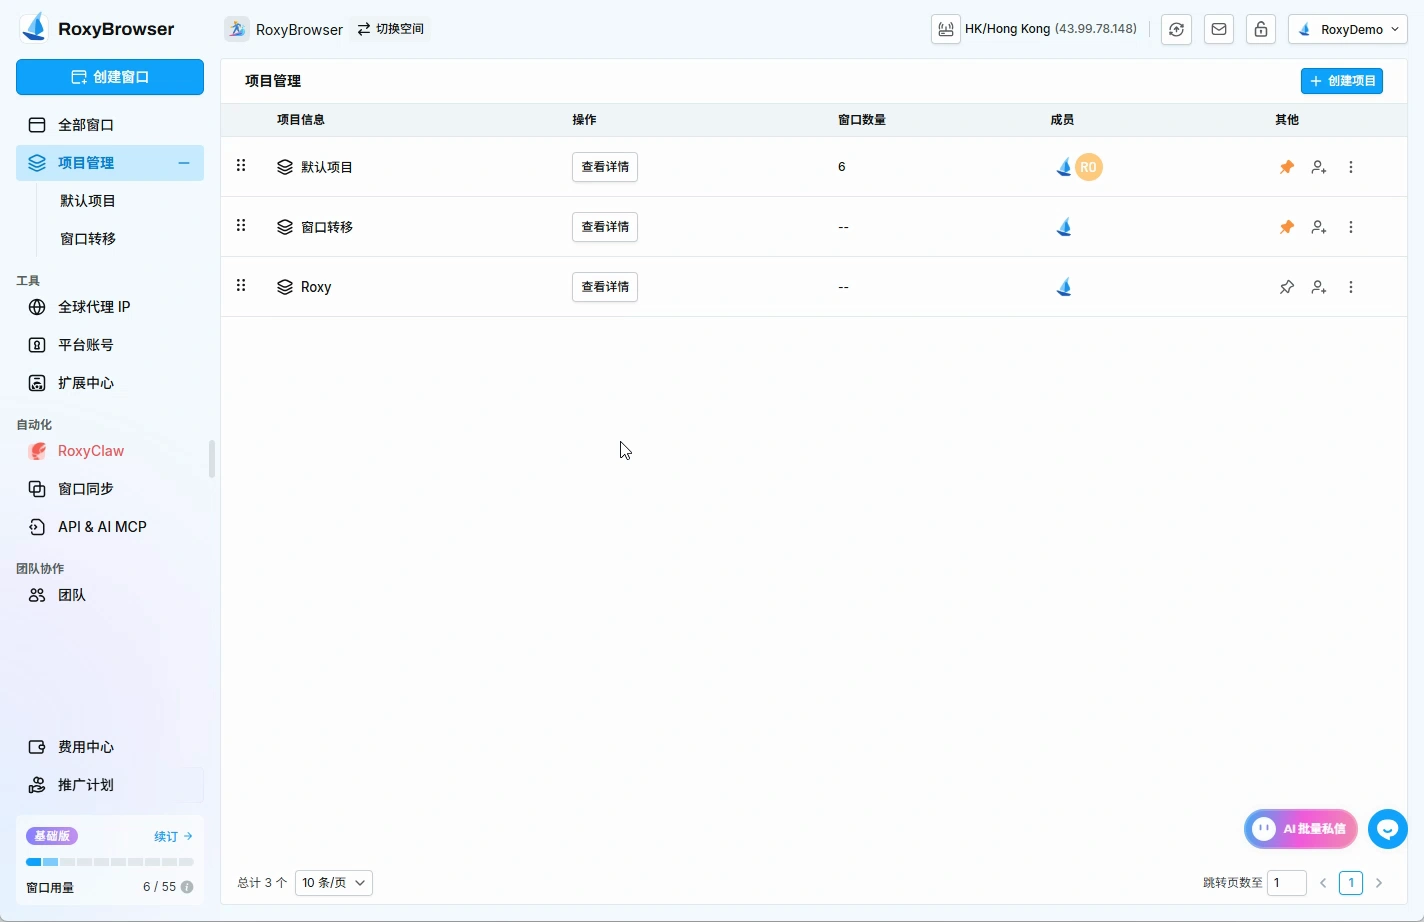Open the refresh icon in top bar
Viewport: 1424px width, 922px height.
(x=1177, y=29)
